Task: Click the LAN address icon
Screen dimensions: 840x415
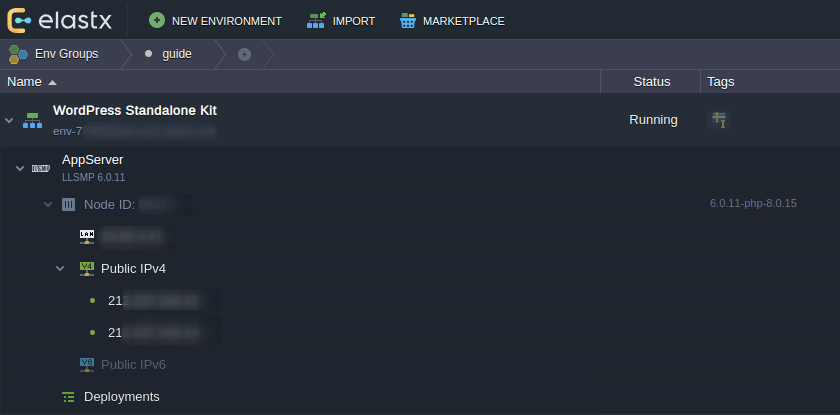Action: pos(87,236)
